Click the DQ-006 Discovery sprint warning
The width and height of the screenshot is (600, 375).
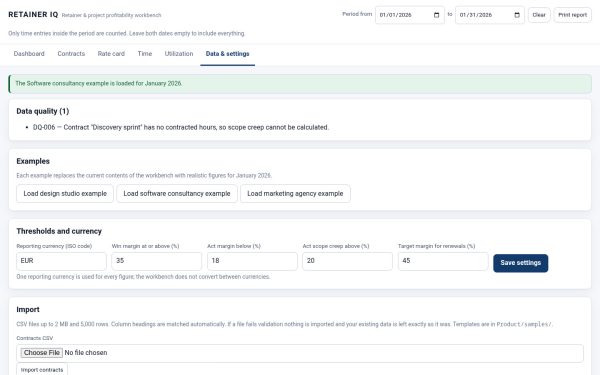tap(181, 127)
